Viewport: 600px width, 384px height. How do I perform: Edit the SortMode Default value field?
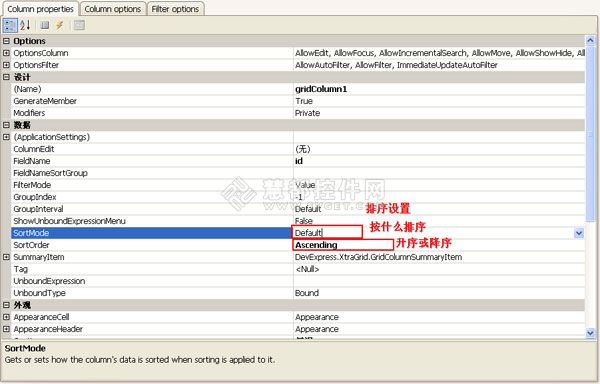[x=328, y=233]
